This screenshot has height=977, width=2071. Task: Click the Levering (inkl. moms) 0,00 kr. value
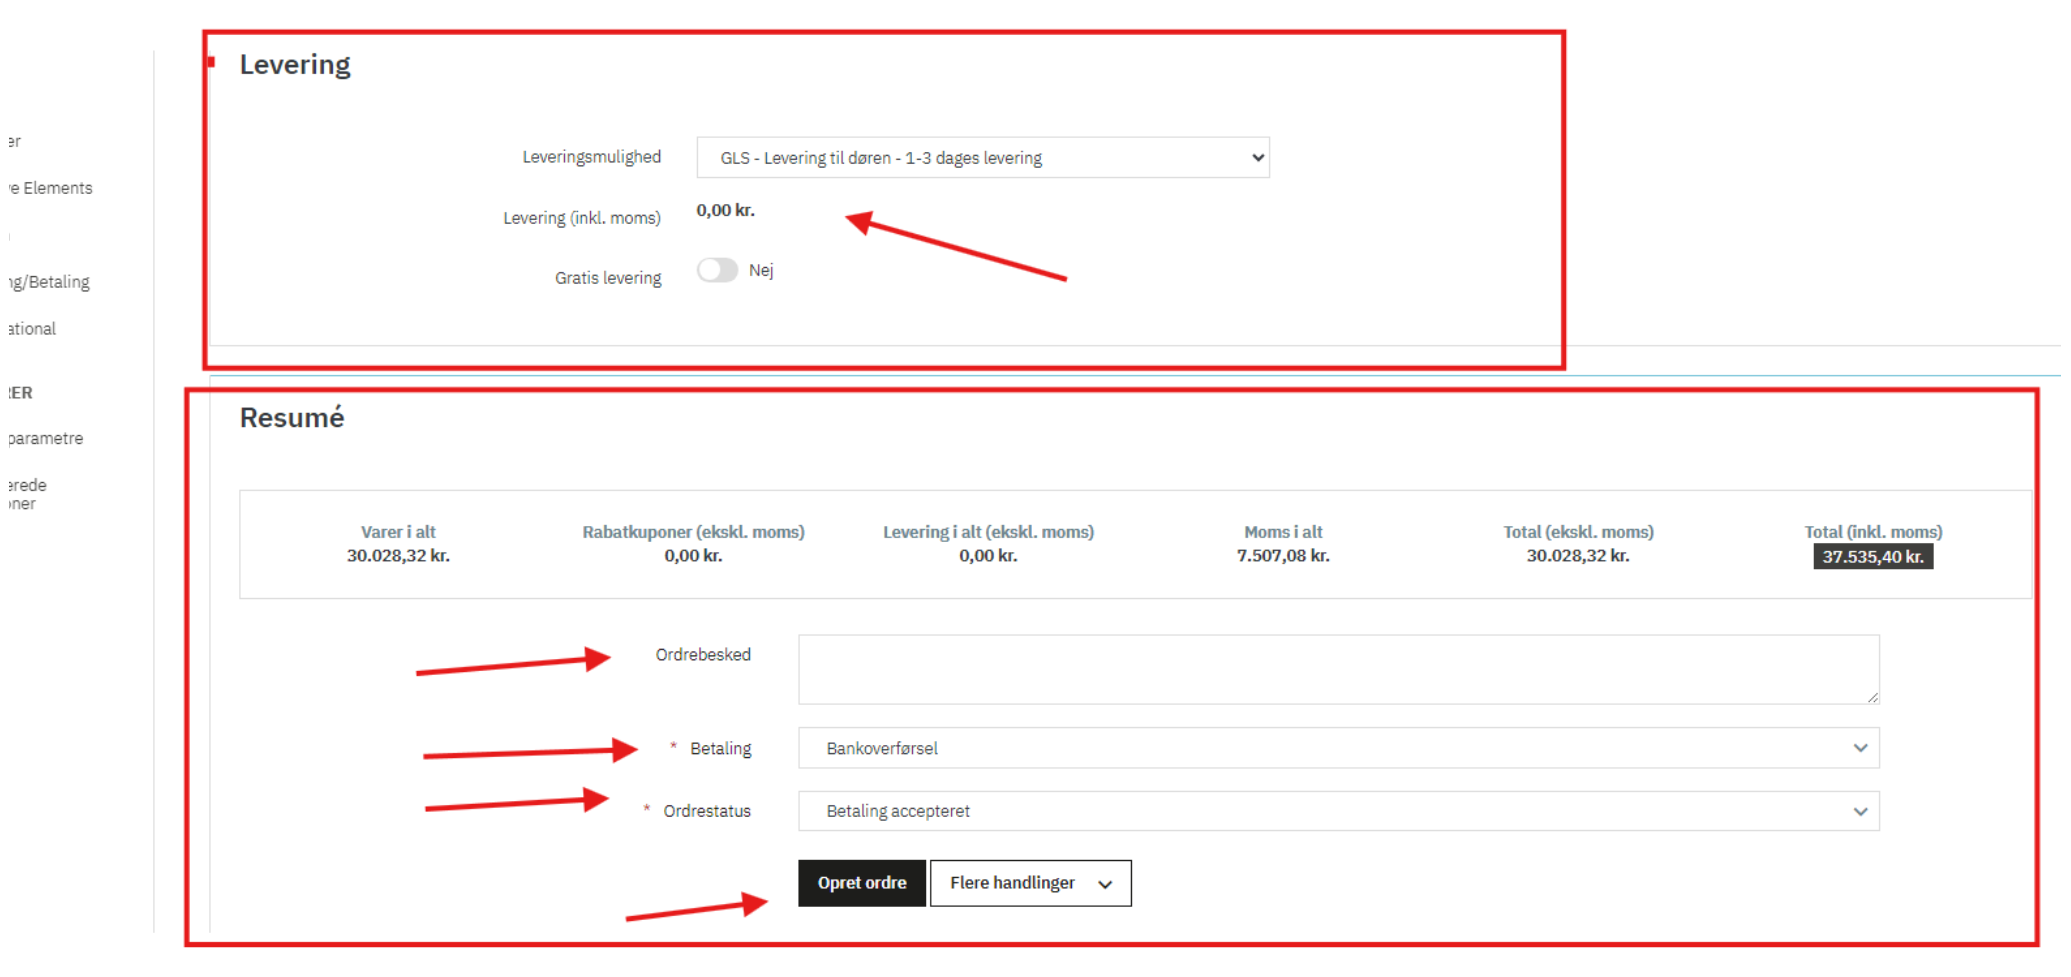[x=725, y=211]
